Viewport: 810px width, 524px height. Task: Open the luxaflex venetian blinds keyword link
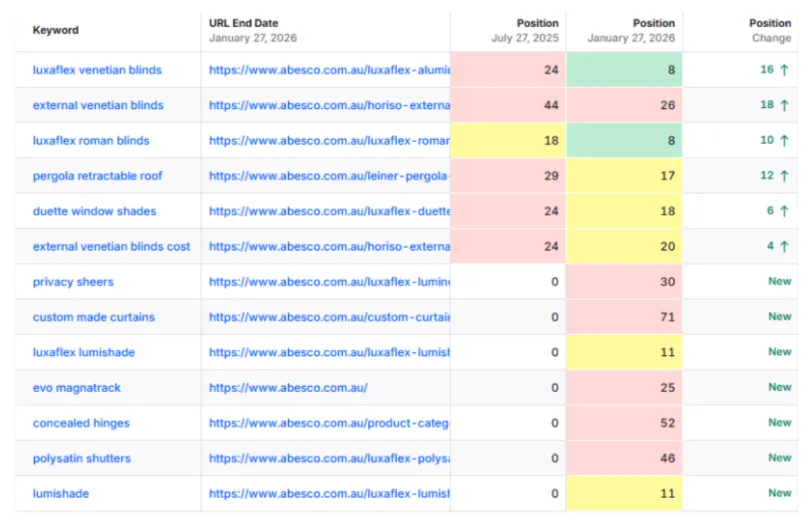point(97,70)
